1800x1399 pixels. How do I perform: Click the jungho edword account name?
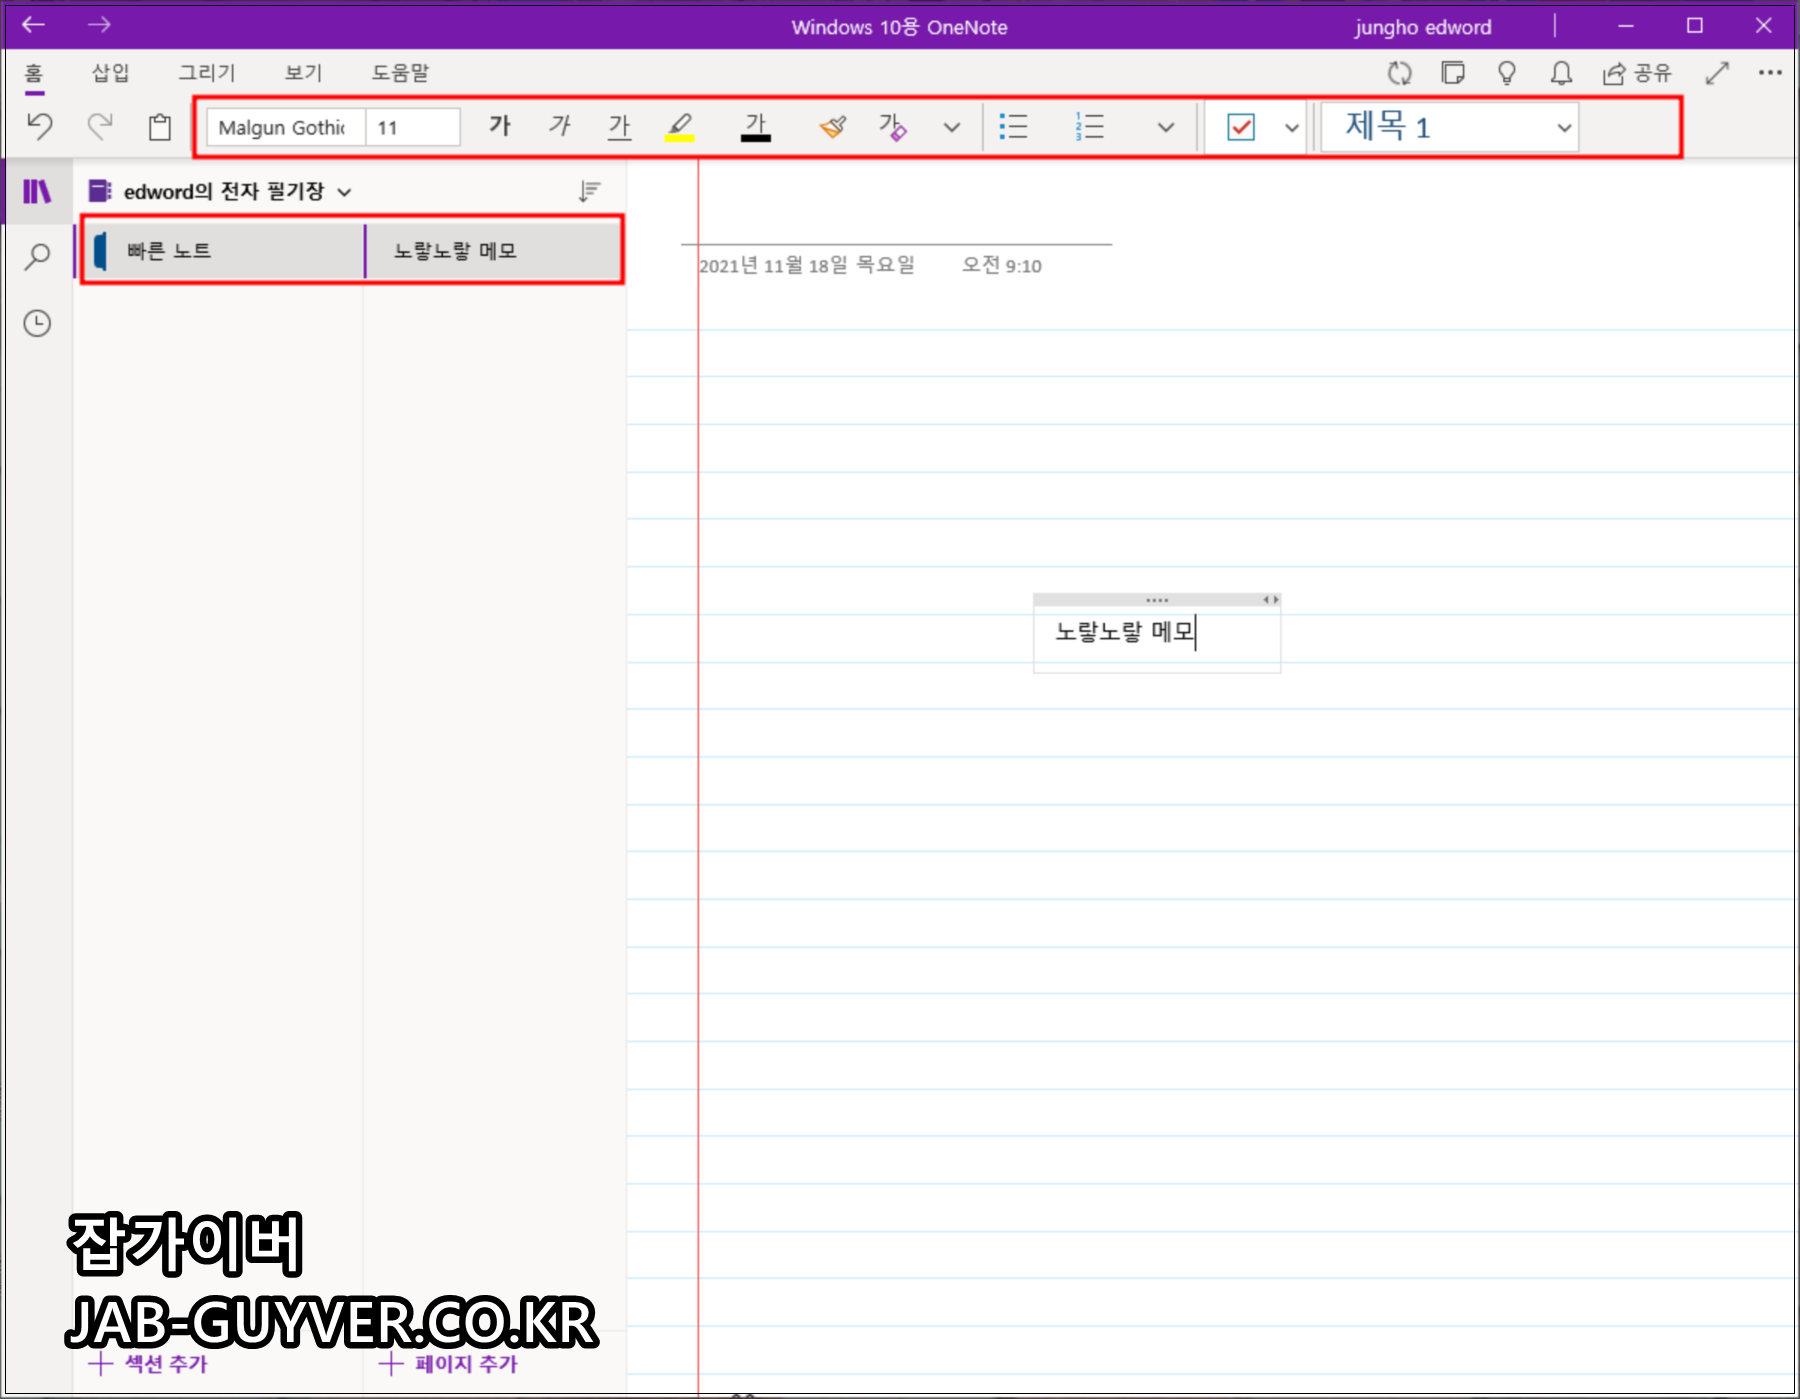(1423, 27)
